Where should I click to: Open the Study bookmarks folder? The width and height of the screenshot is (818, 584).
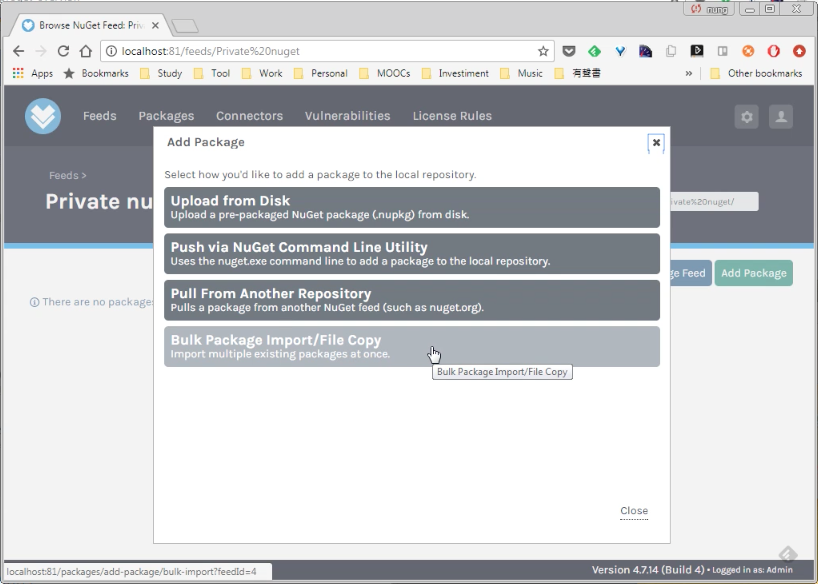161,74
